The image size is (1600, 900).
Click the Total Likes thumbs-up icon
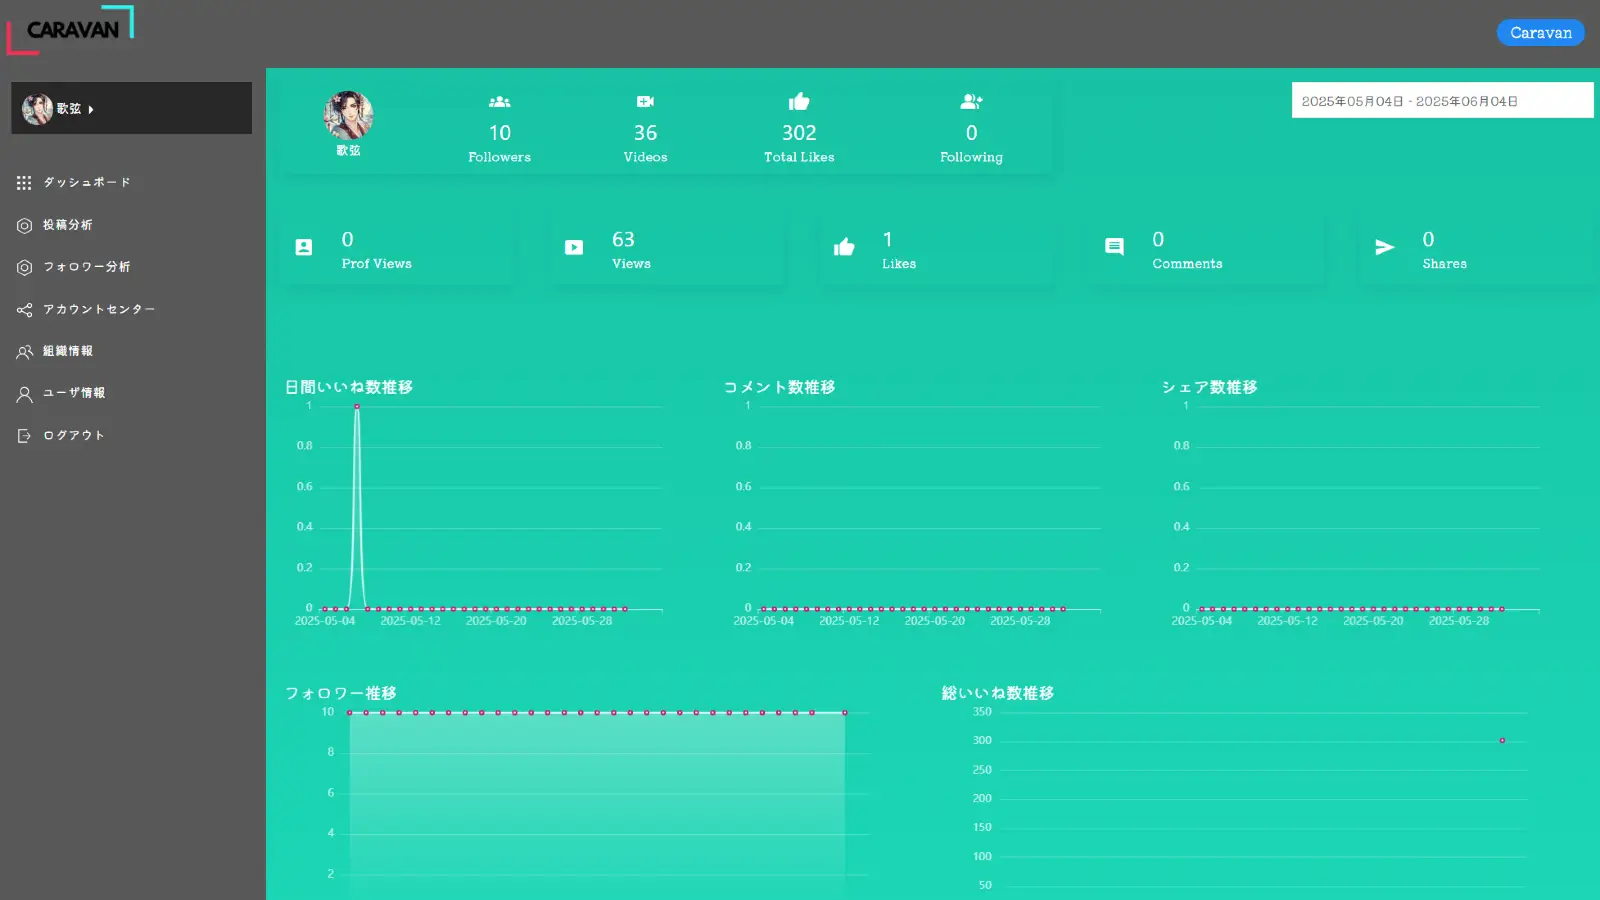point(799,102)
